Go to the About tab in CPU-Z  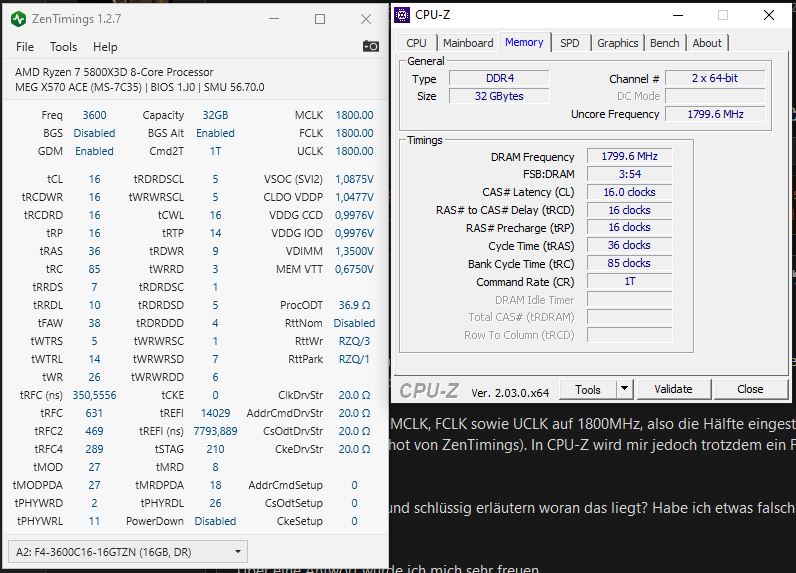pos(707,43)
